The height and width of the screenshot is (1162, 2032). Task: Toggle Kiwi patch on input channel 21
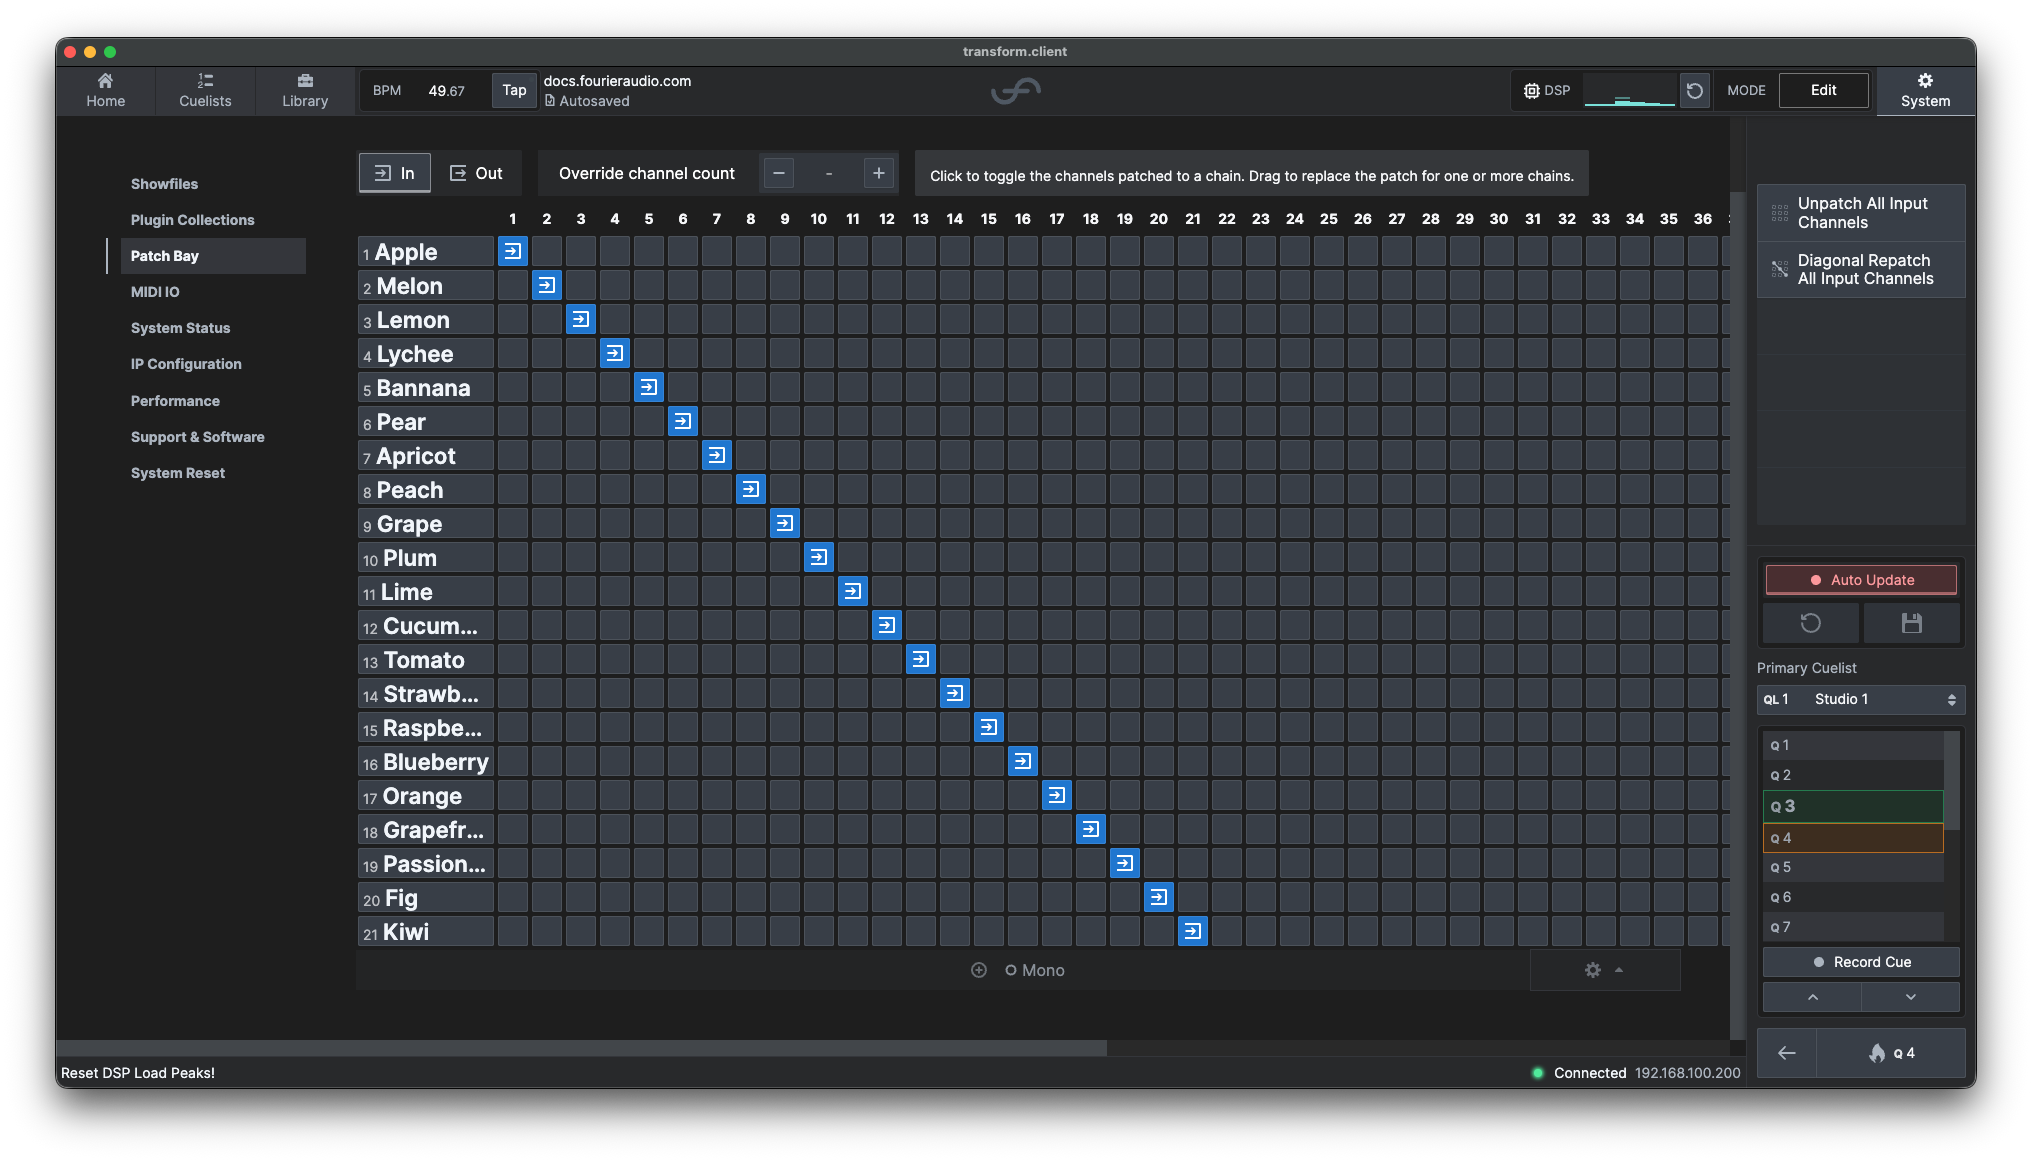(x=1193, y=932)
